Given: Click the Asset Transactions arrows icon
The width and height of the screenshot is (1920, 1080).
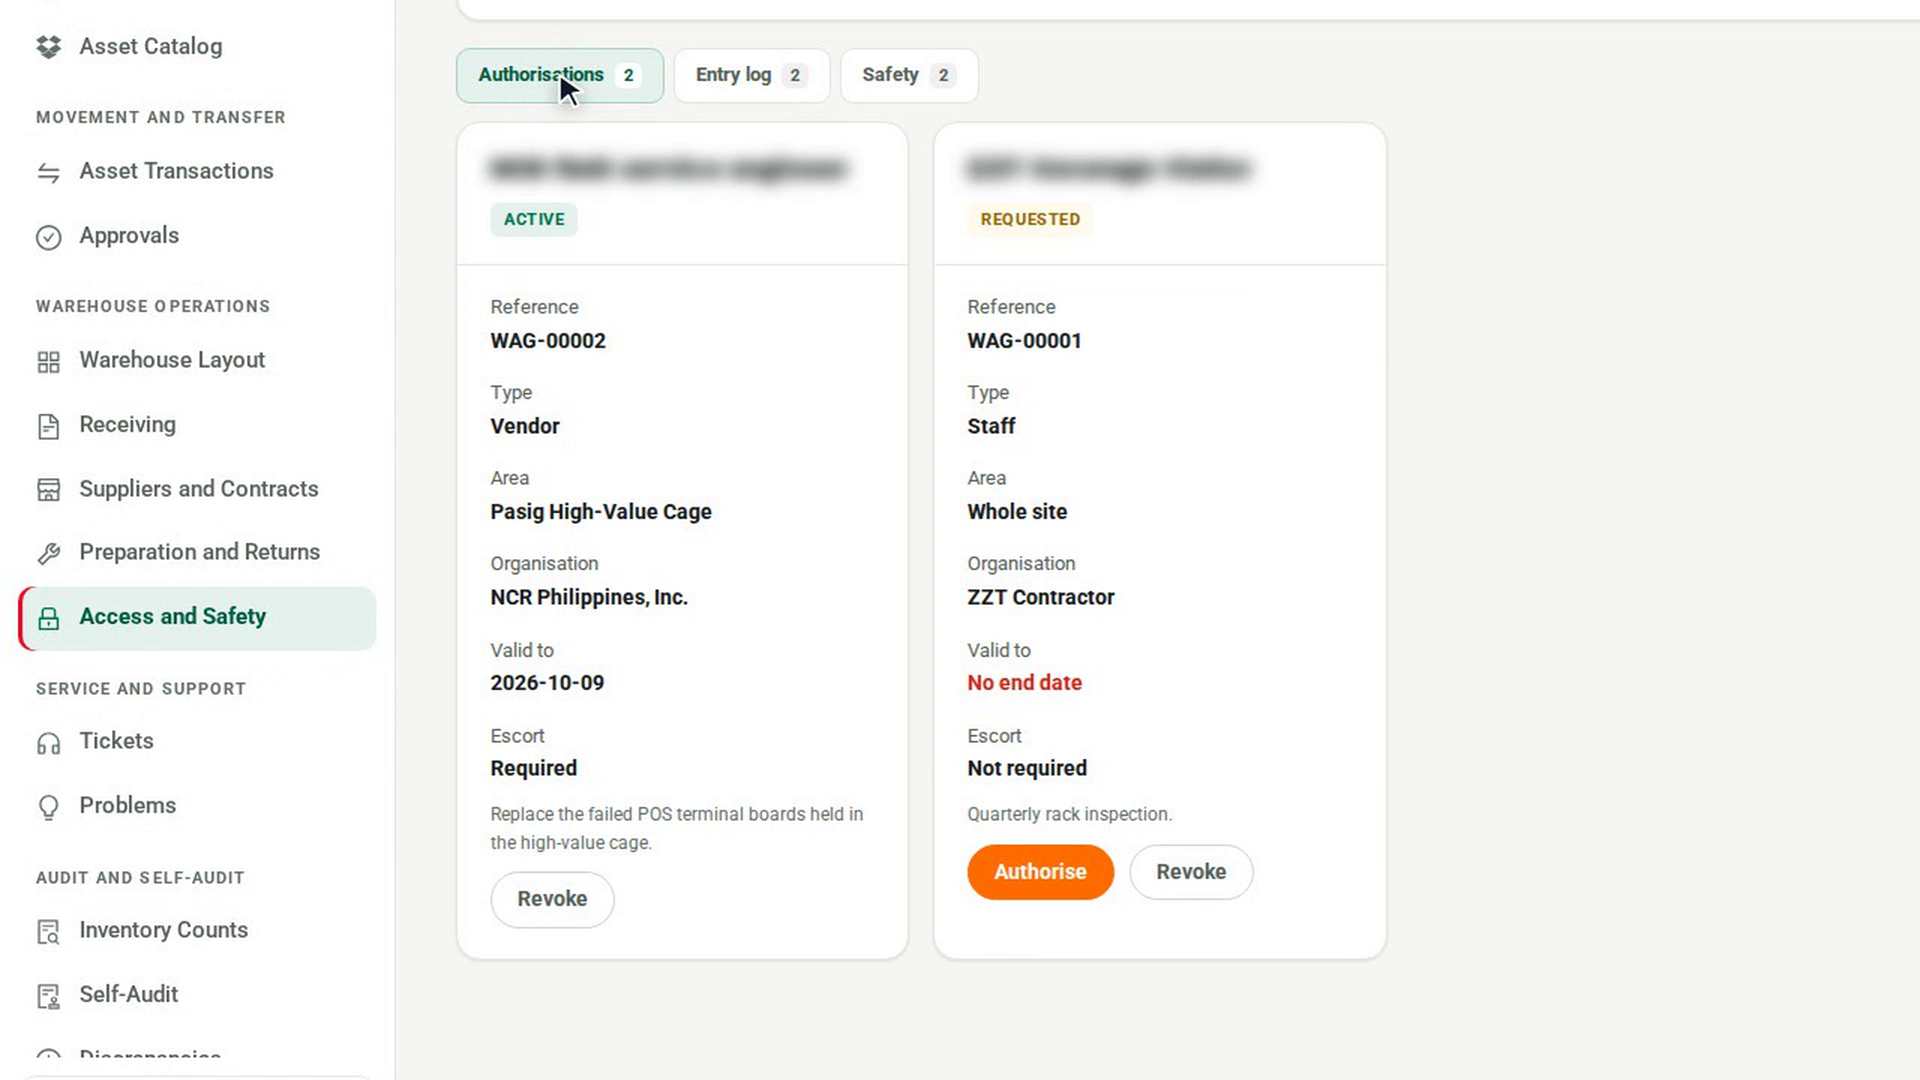Looking at the screenshot, I should tap(48, 173).
